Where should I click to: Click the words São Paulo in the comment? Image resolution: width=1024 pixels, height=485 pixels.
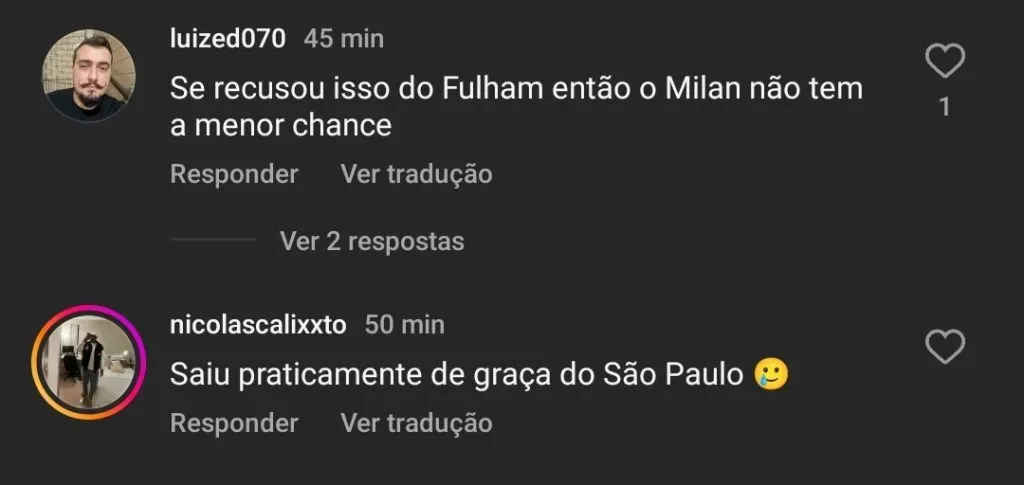(673, 375)
